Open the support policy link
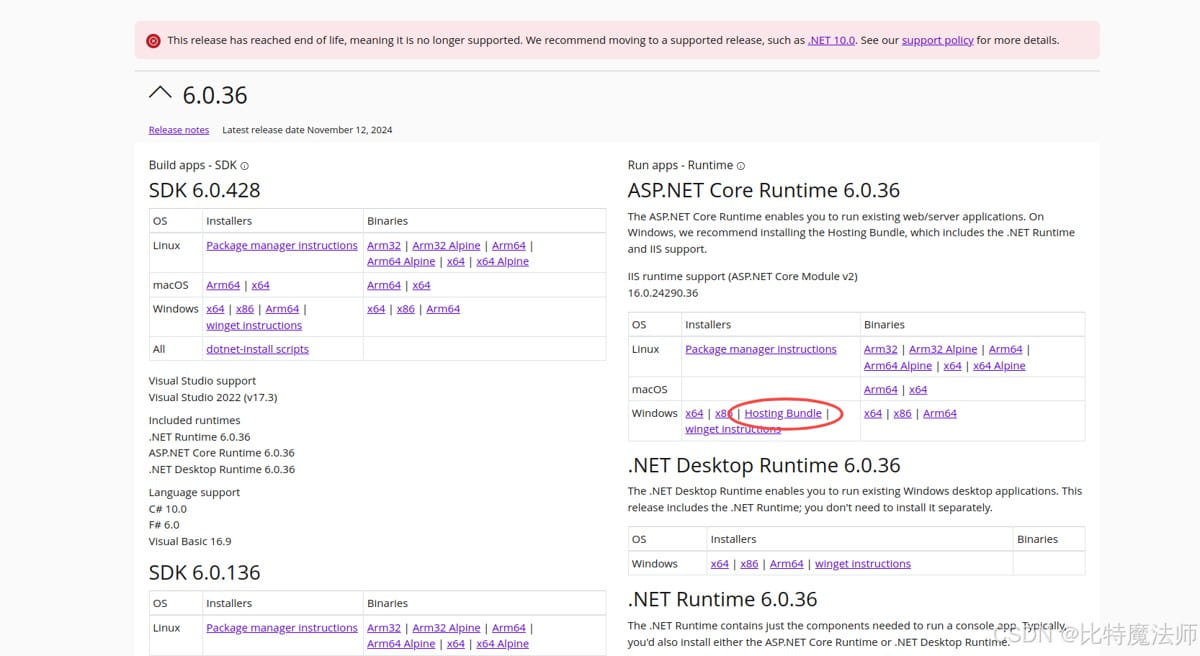 937,41
